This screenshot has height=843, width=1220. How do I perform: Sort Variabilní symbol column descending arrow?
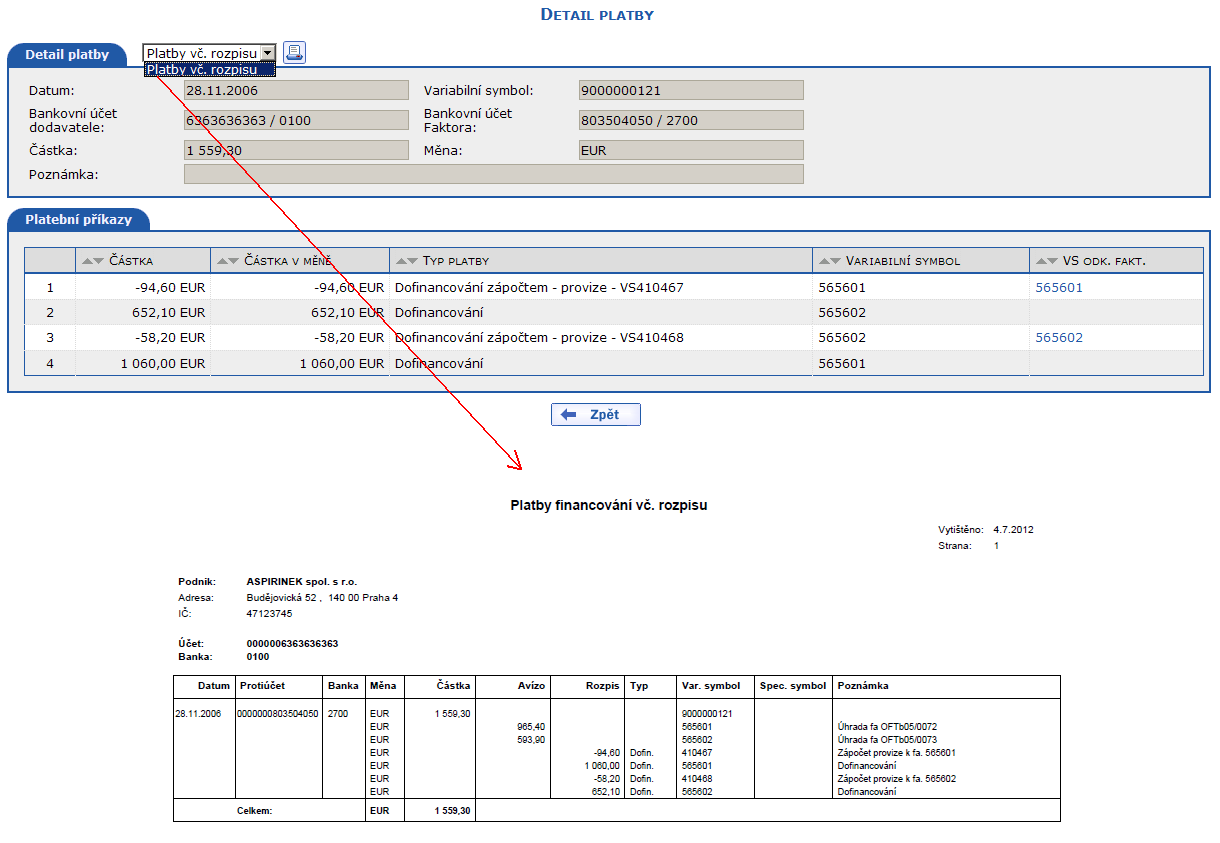(836, 261)
